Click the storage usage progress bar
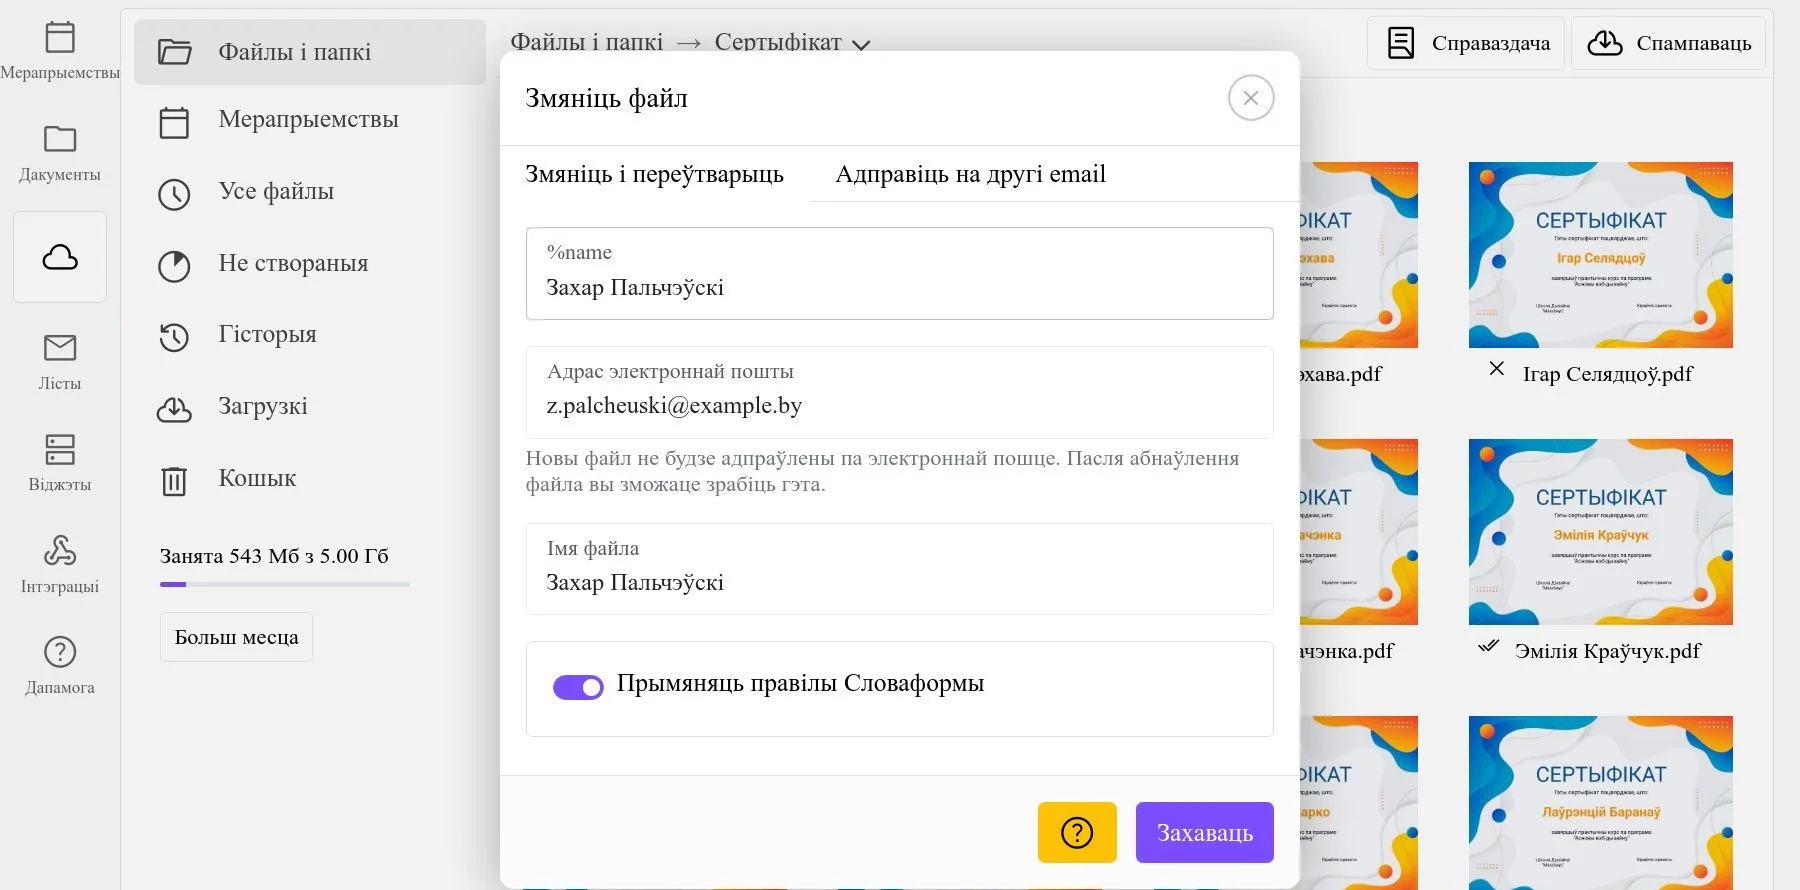The width and height of the screenshot is (1800, 890). pyautogui.click(x=285, y=584)
